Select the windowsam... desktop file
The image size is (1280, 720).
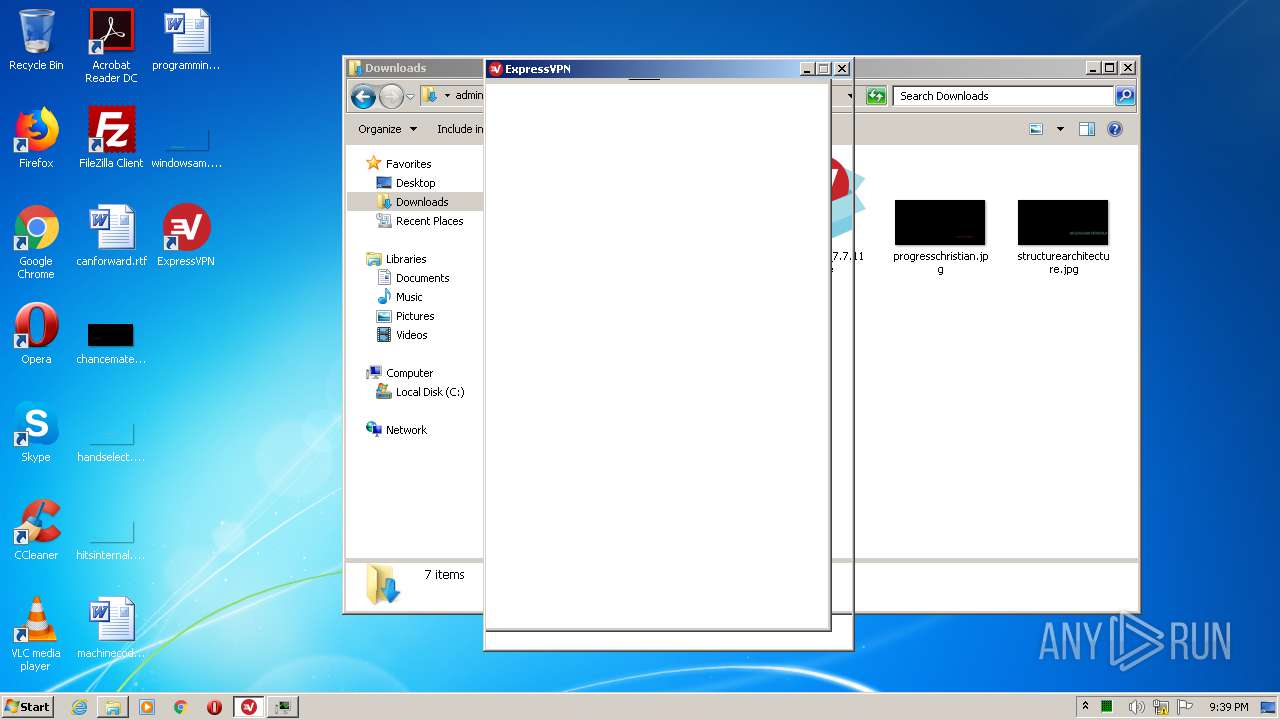(x=186, y=146)
